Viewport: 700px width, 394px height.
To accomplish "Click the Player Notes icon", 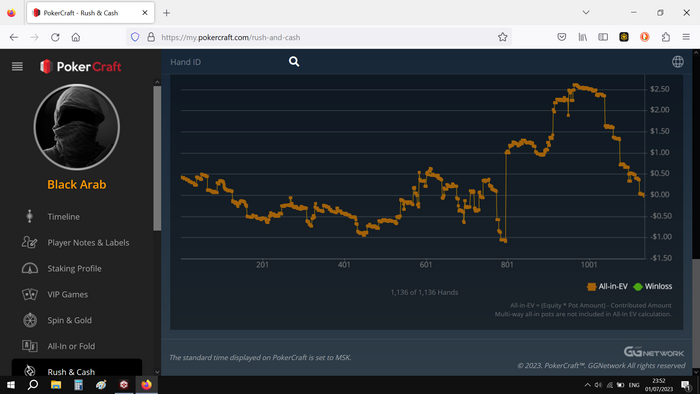I will point(29,242).
